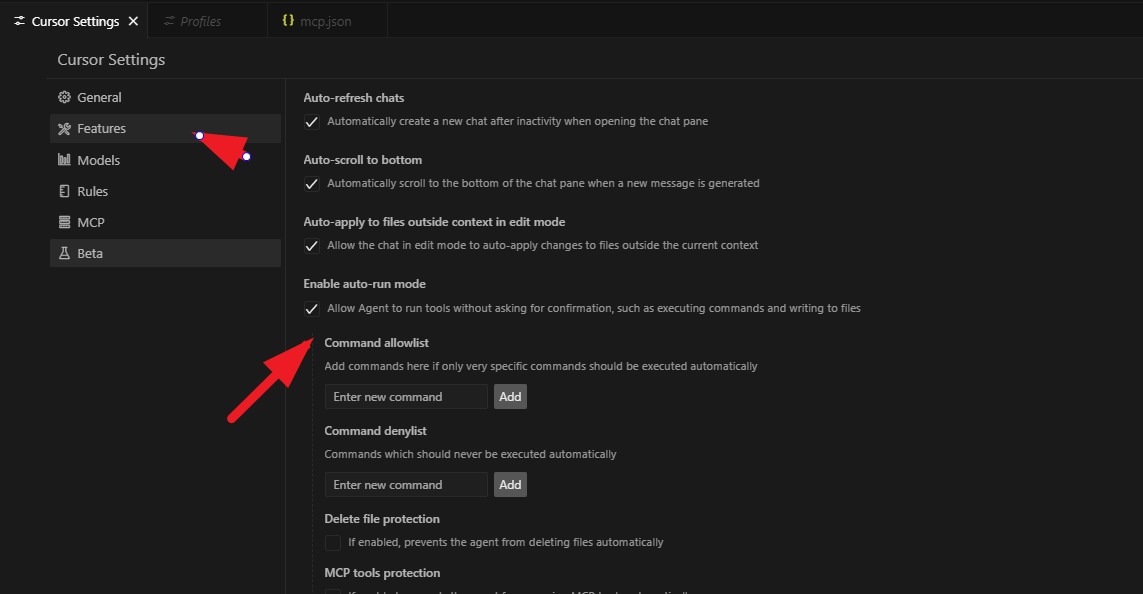
Task: Click the Profiles tab icon
Action: [x=169, y=21]
